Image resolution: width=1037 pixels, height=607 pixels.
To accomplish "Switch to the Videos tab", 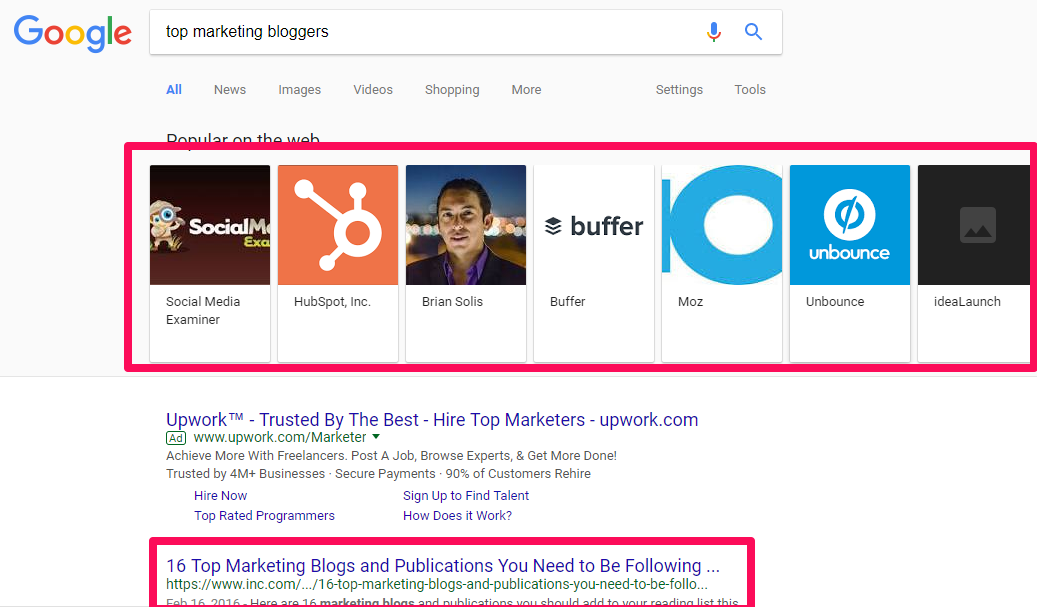I will pos(373,90).
